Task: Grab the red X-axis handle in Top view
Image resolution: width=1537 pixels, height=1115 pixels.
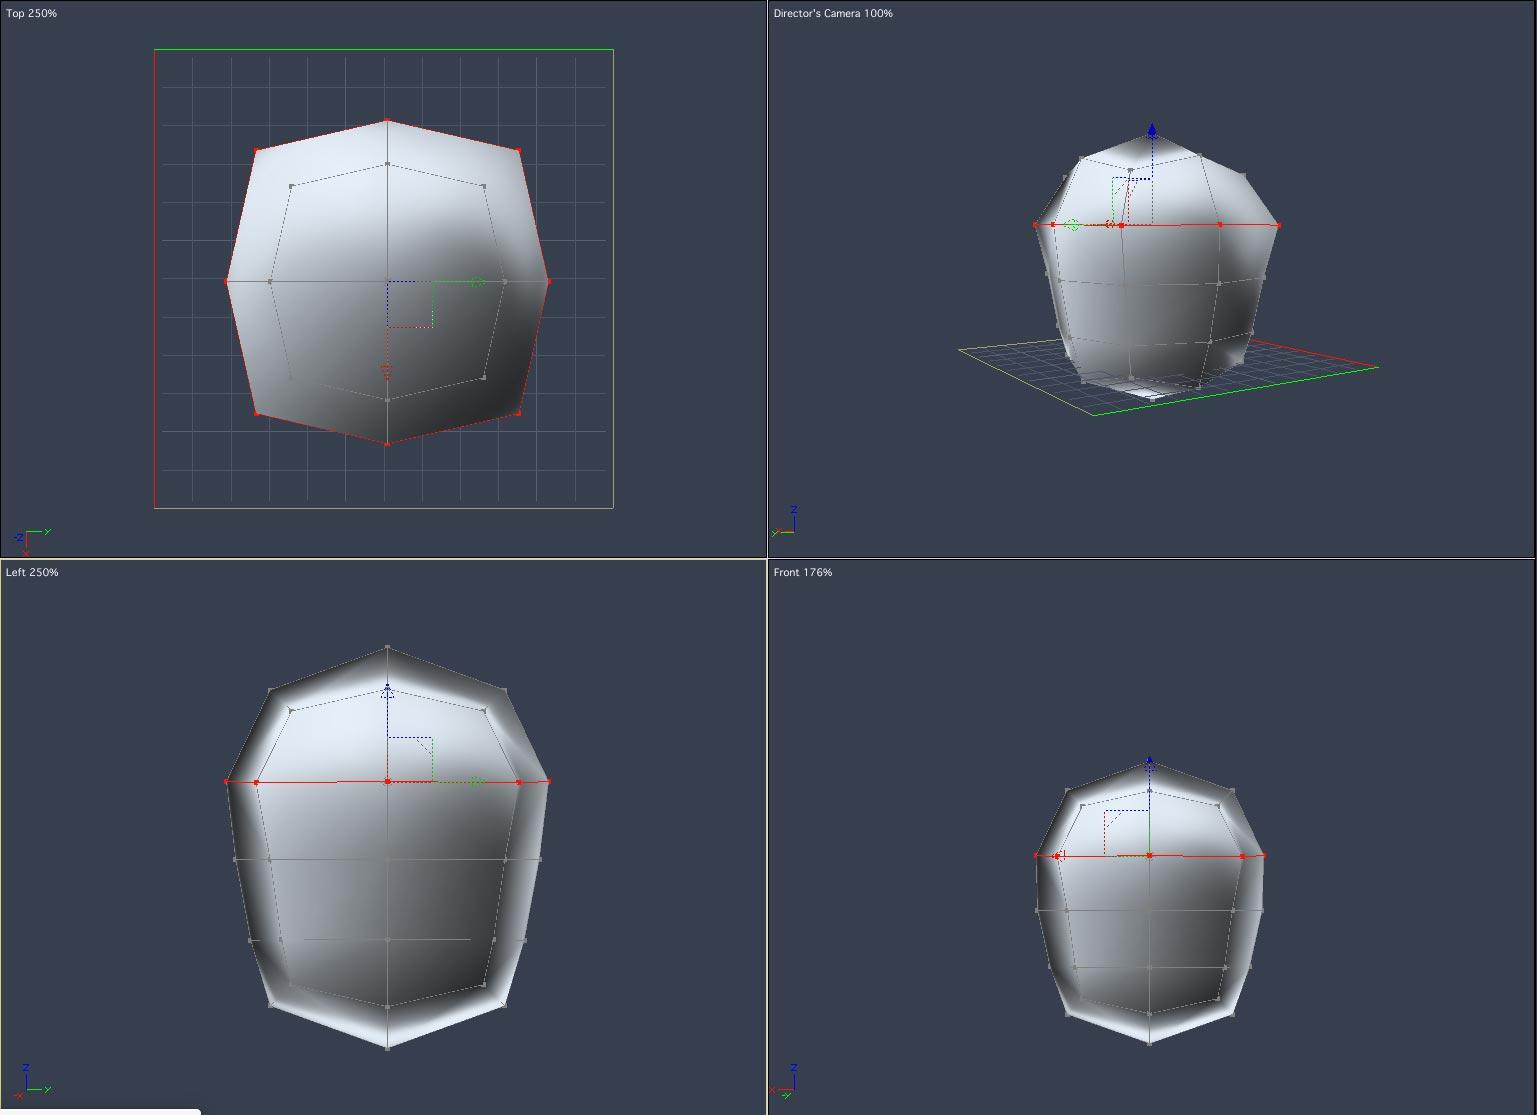Action: click(x=387, y=371)
